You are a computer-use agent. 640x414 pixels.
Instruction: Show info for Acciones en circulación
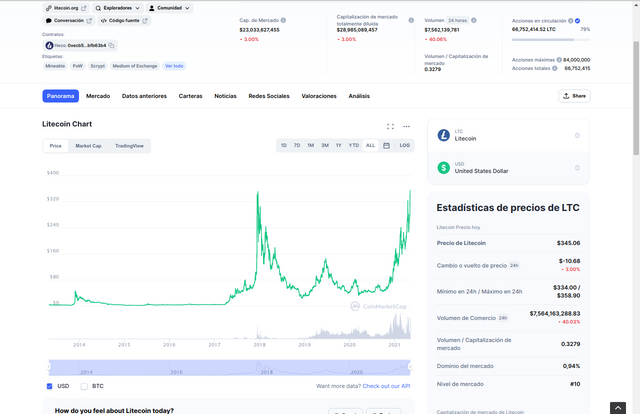[x=570, y=20]
